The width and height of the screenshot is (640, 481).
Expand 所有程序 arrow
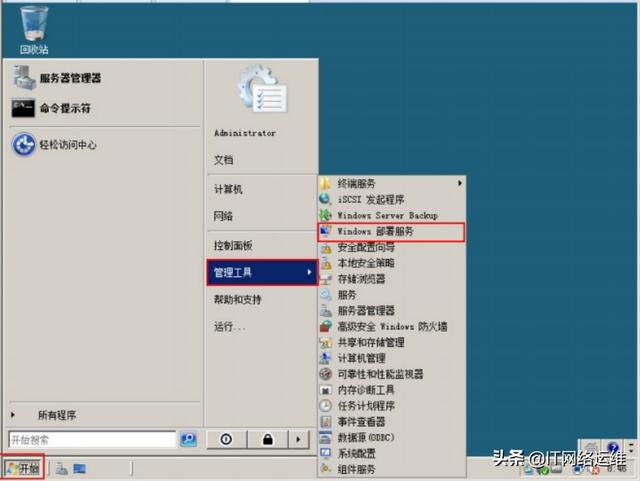coord(13,415)
